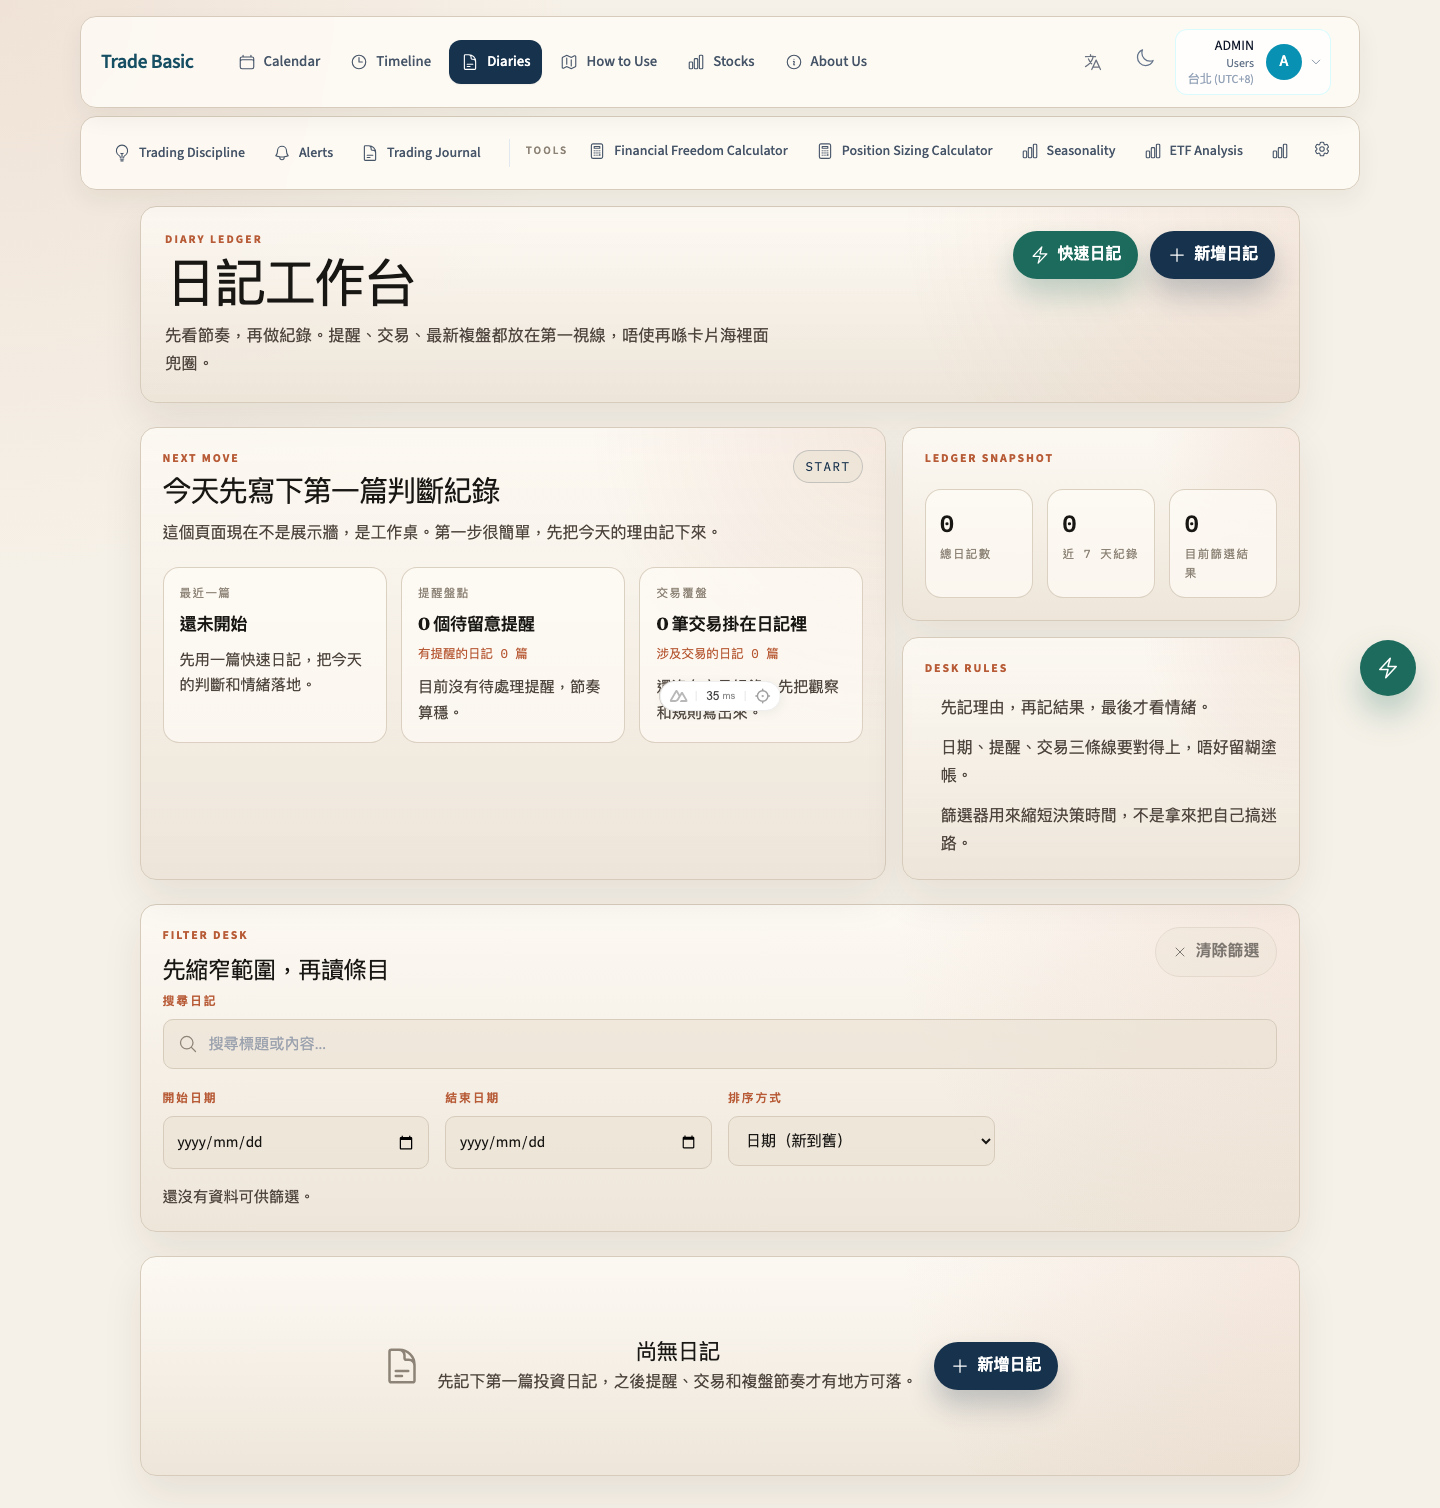Open Trading Journal section

click(422, 153)
